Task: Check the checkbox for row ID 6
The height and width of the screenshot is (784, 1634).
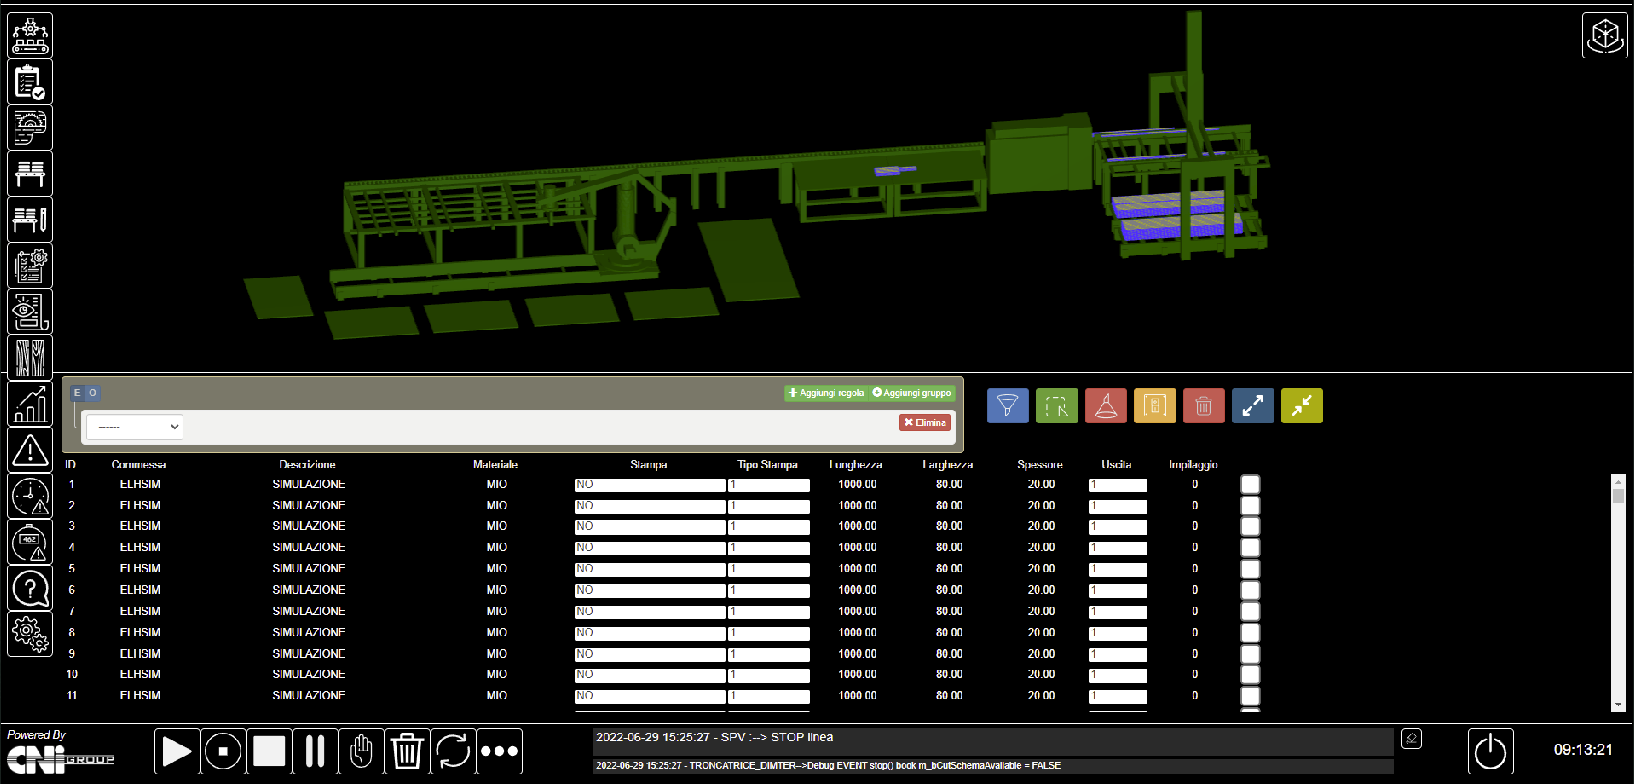Action: (1250, 590)
